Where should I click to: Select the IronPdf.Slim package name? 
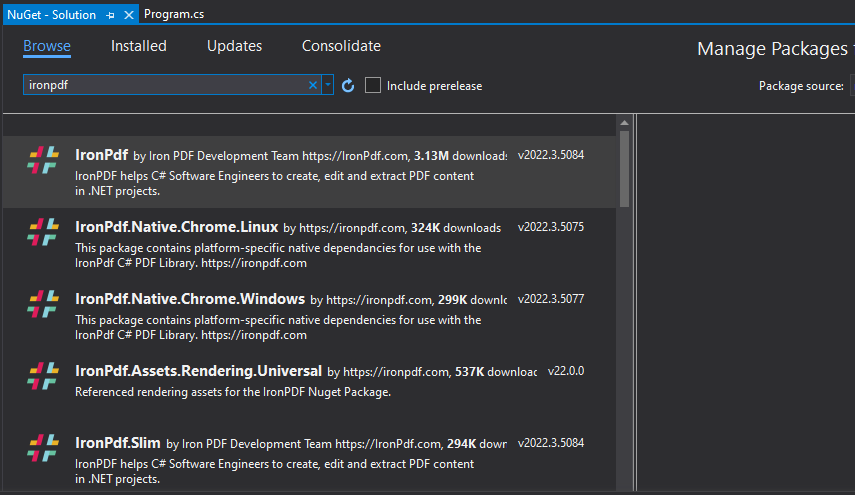tap(118, 443)
